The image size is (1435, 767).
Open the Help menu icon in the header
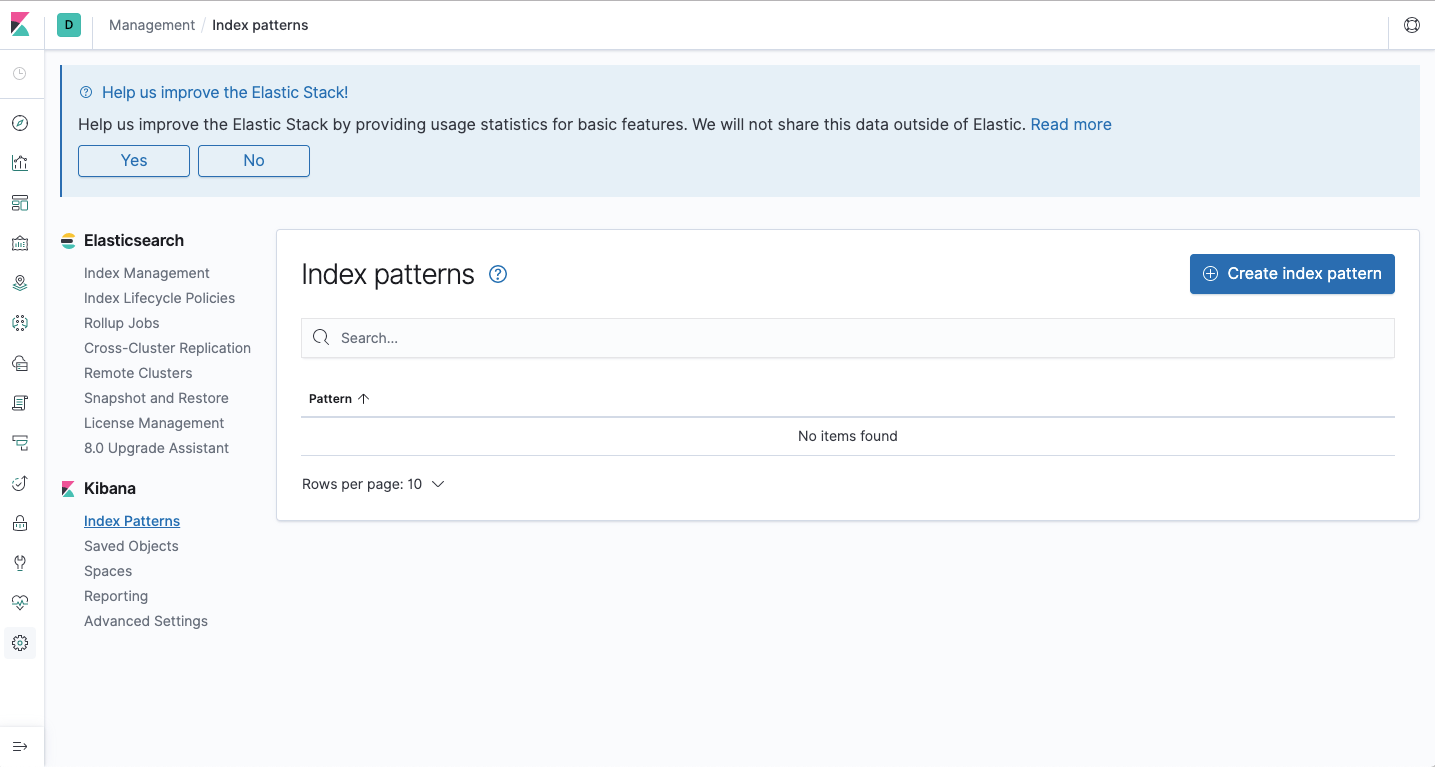1412,25
